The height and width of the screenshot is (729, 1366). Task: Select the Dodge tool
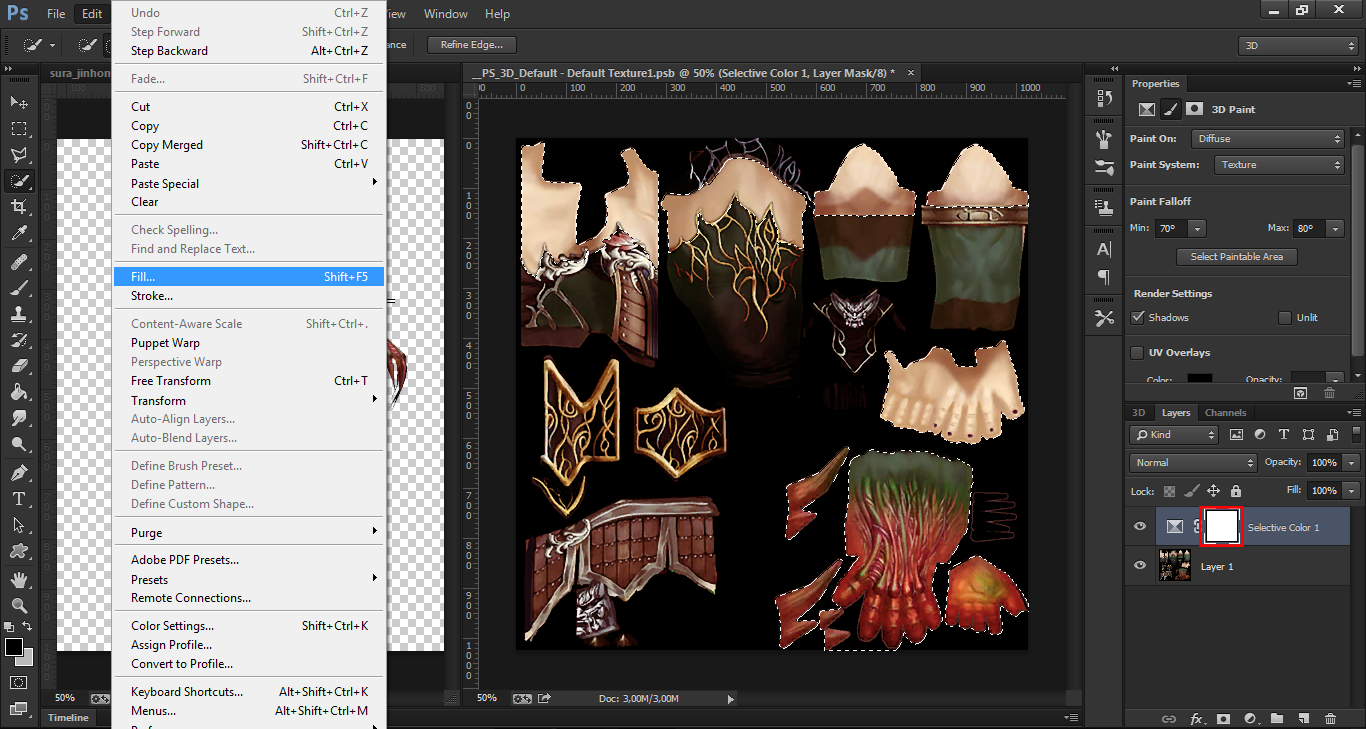tap(19, 444)
